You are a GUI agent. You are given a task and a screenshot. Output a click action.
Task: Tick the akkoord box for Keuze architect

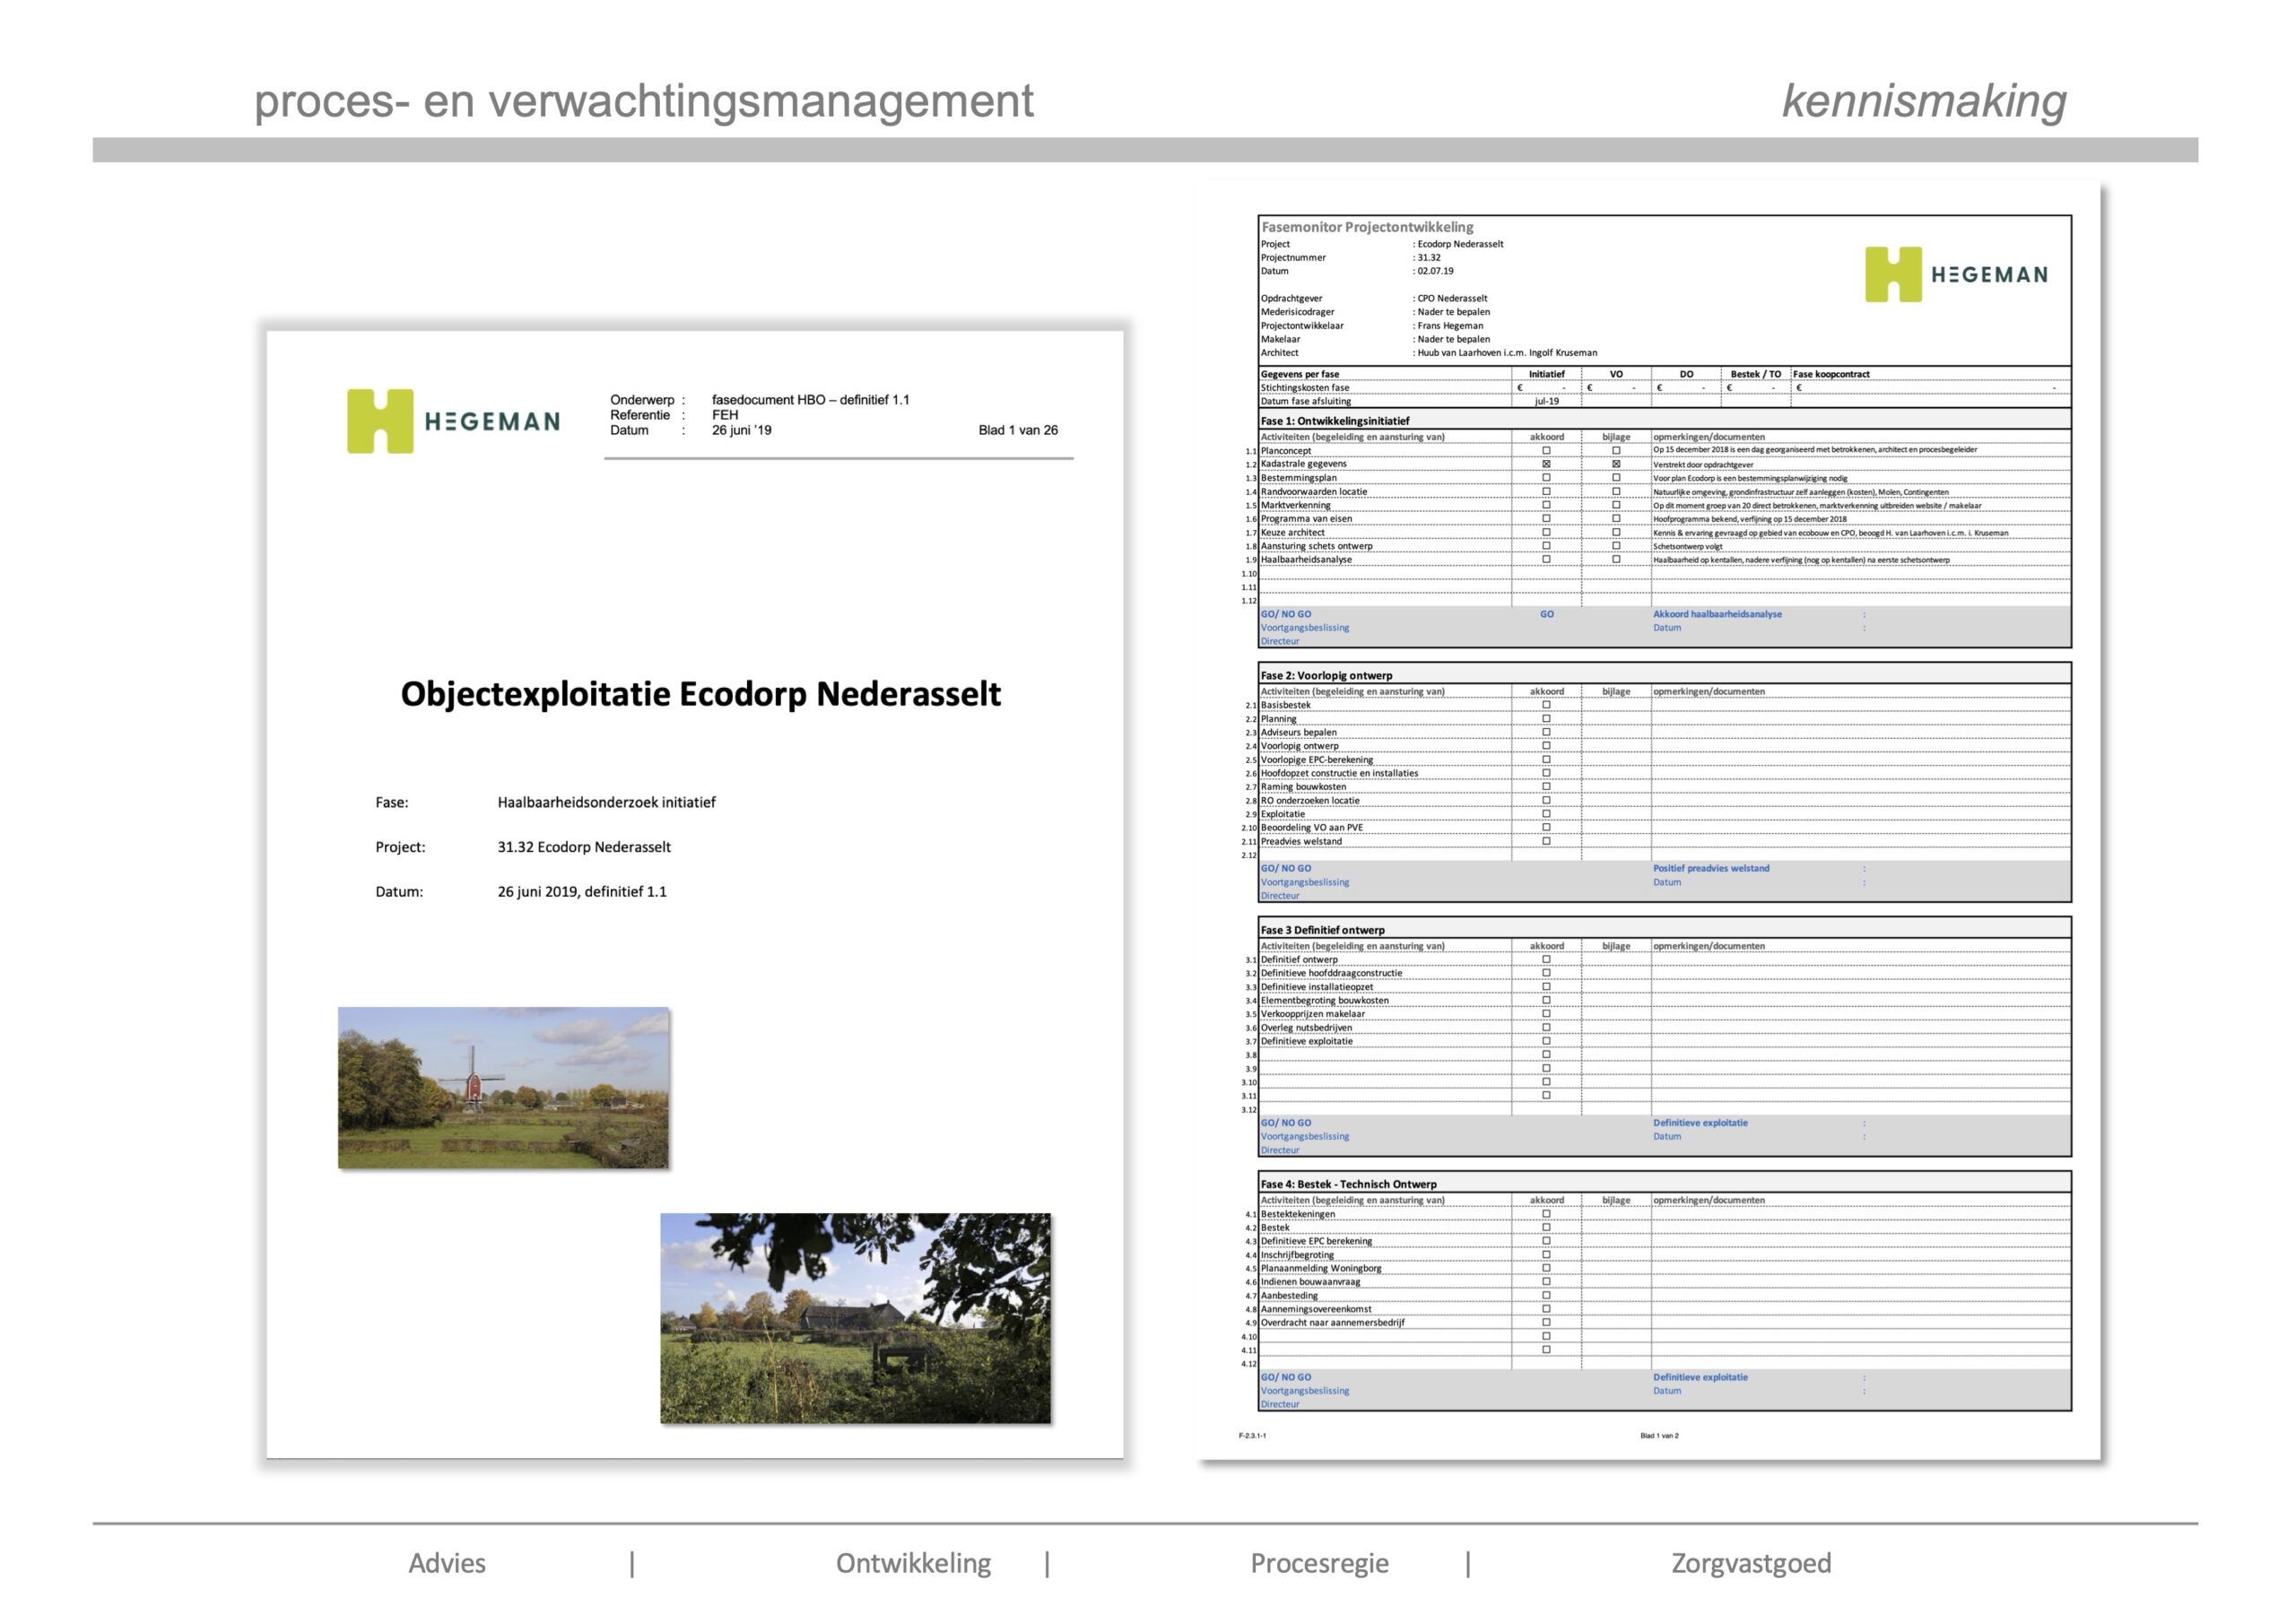1546,532
